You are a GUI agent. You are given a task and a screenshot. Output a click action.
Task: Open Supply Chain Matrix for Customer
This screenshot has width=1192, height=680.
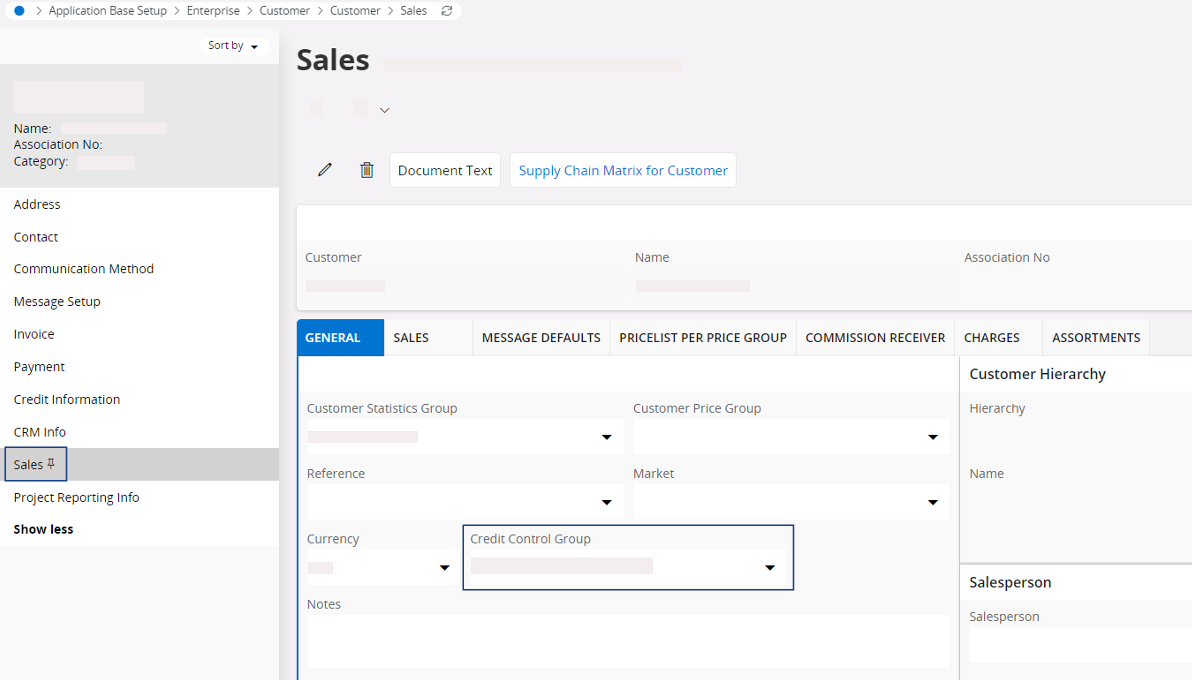(622, 170)
